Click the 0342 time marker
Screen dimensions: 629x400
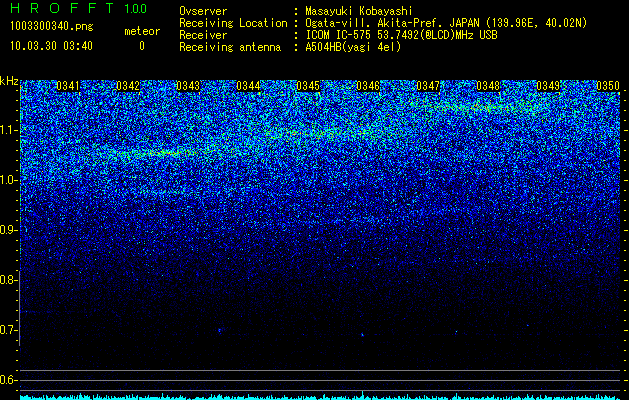(x=128, y=86)
